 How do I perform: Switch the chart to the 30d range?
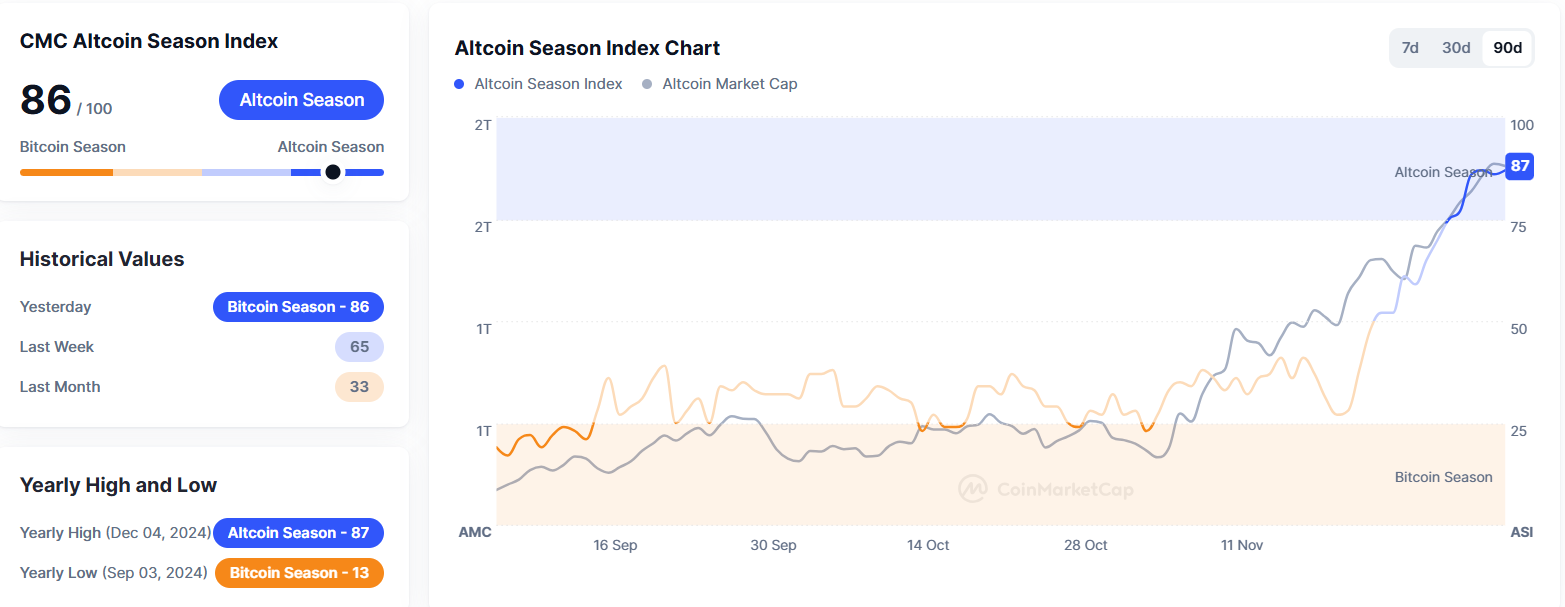(x=1456, y=48)
